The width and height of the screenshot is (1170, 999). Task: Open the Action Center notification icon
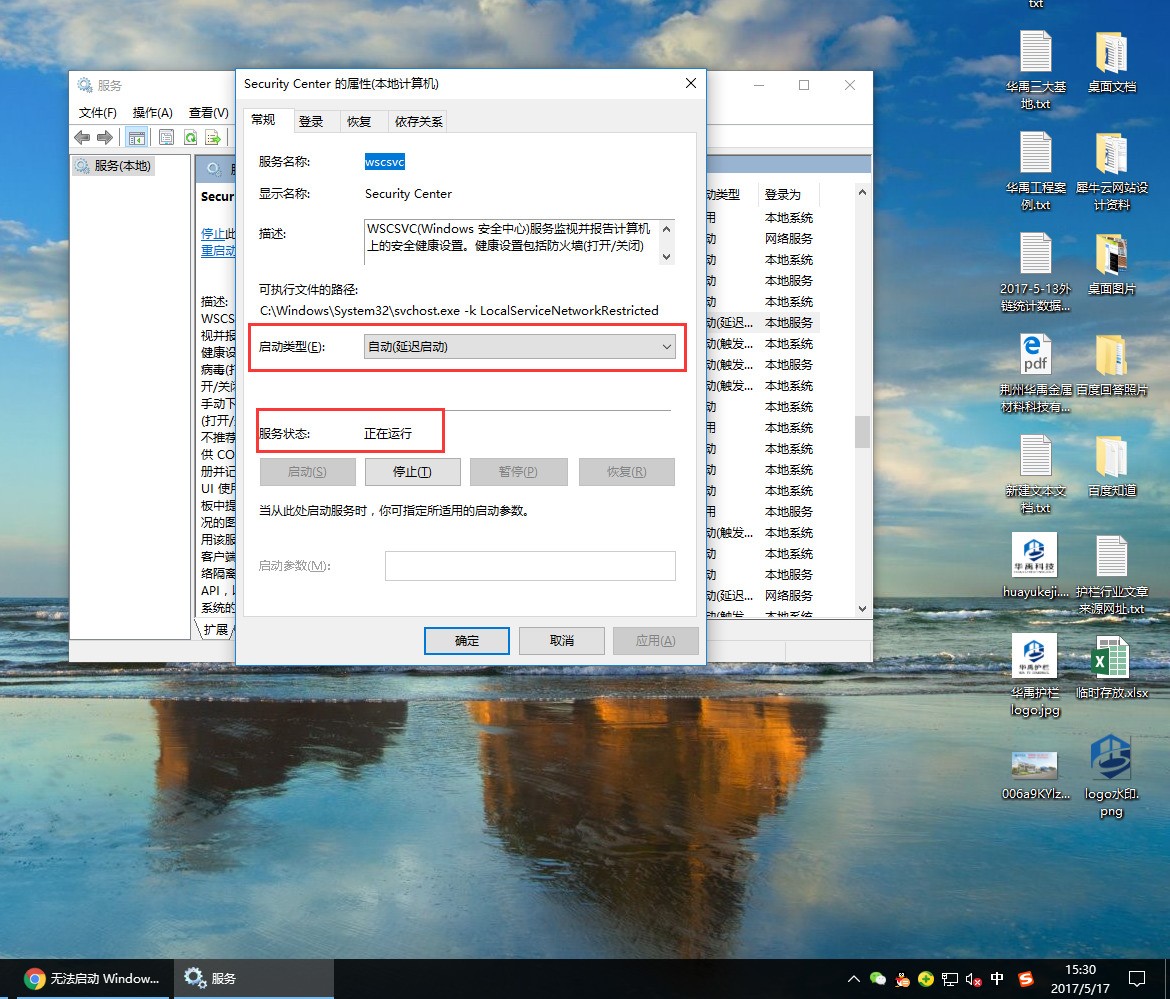[1136, 979]
